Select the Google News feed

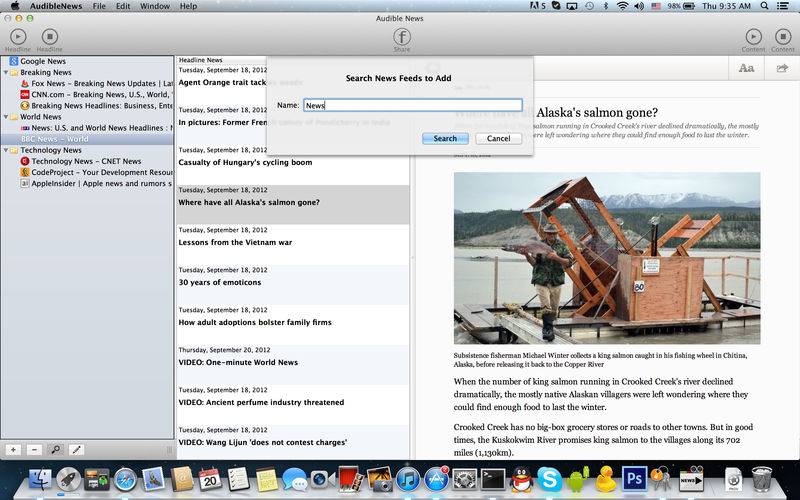[43, 61]
